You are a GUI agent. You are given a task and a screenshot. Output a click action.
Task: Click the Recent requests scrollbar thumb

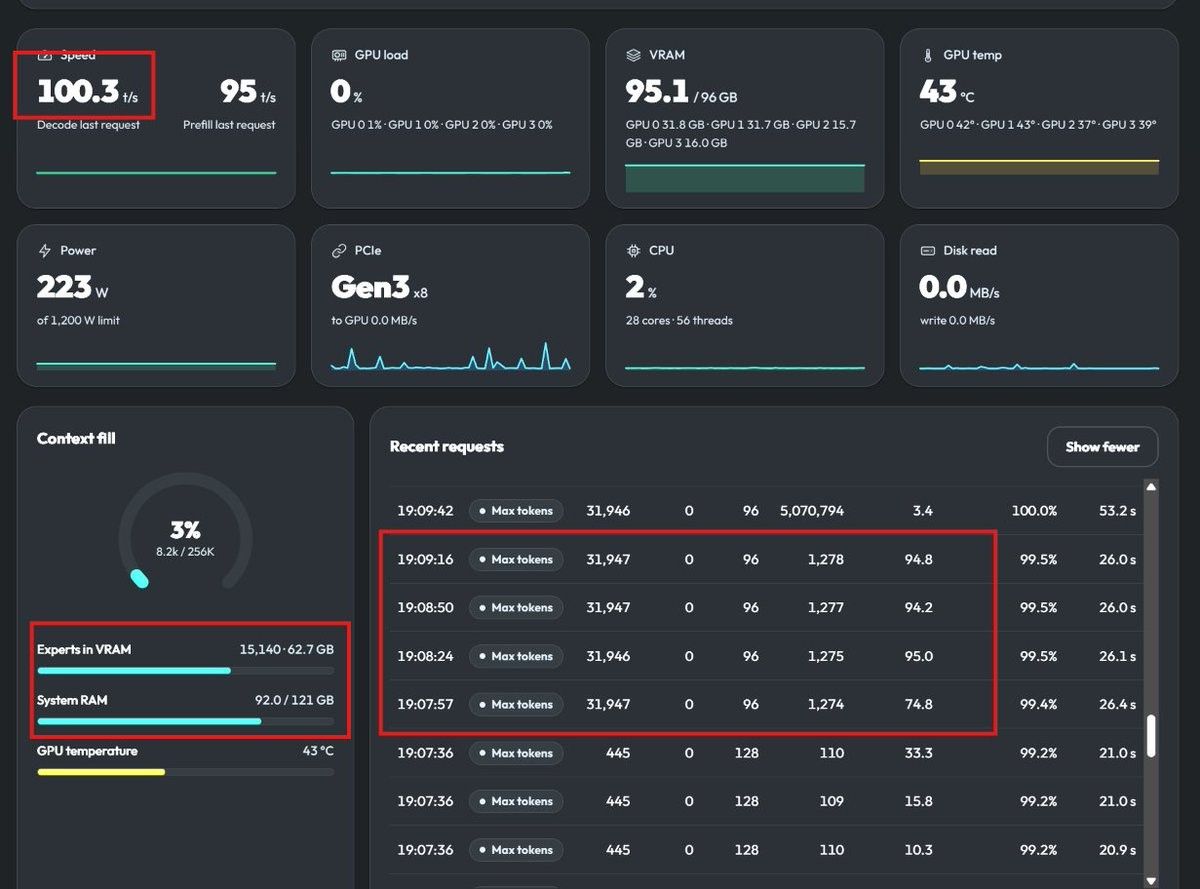(x=1151, y=736)
